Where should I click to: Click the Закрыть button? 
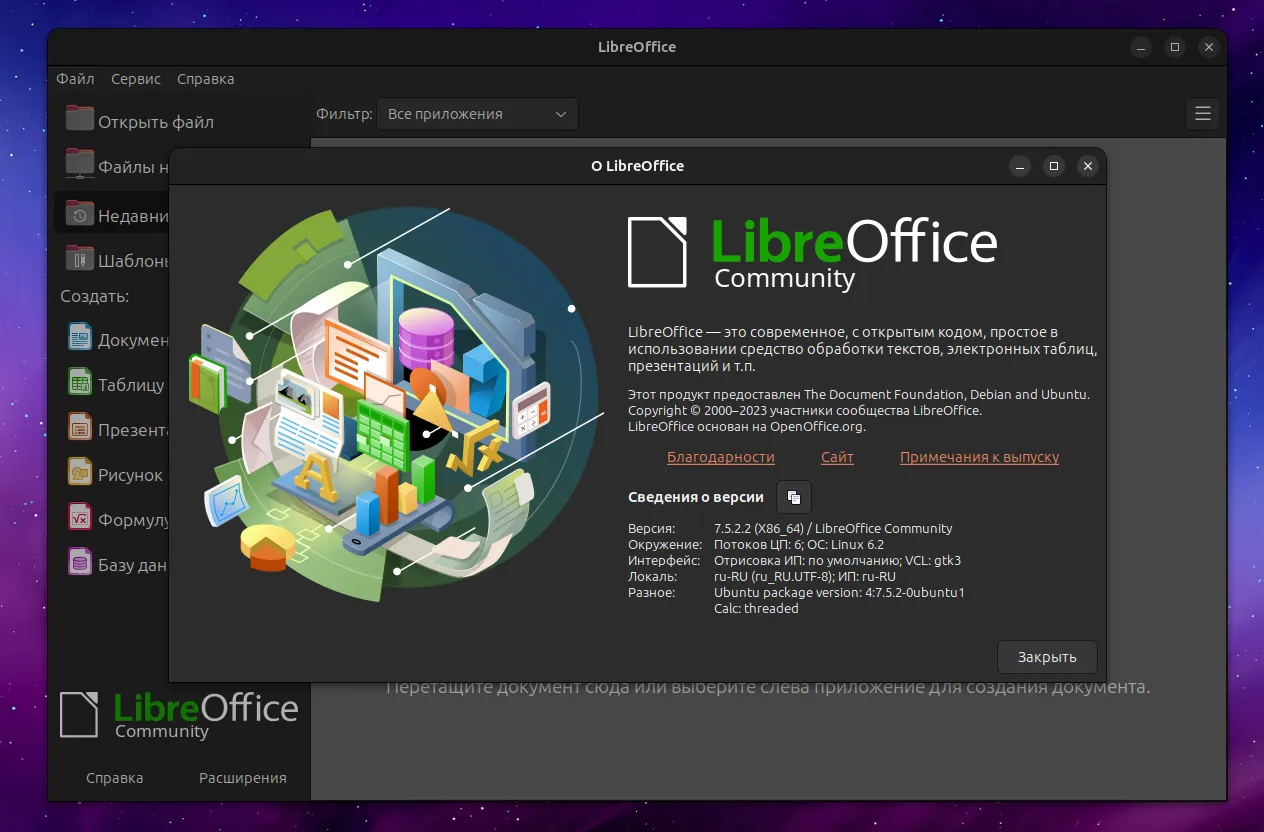coord(1047,657)
